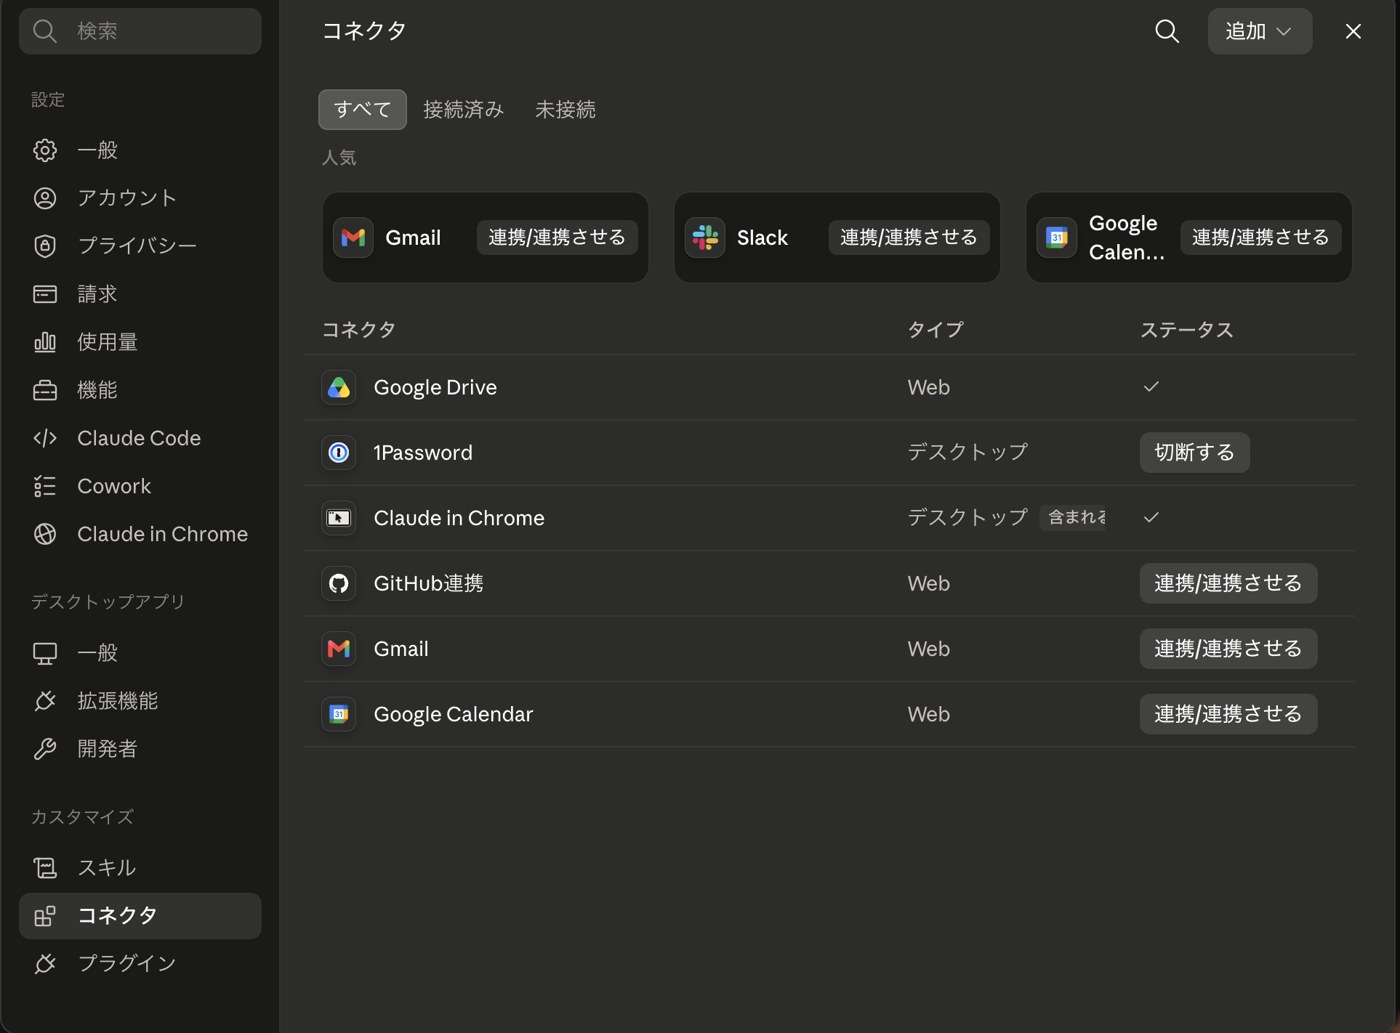Open Claude Code settings
The width and height of the screenshot is (1400, 1033).
point(140,438)
